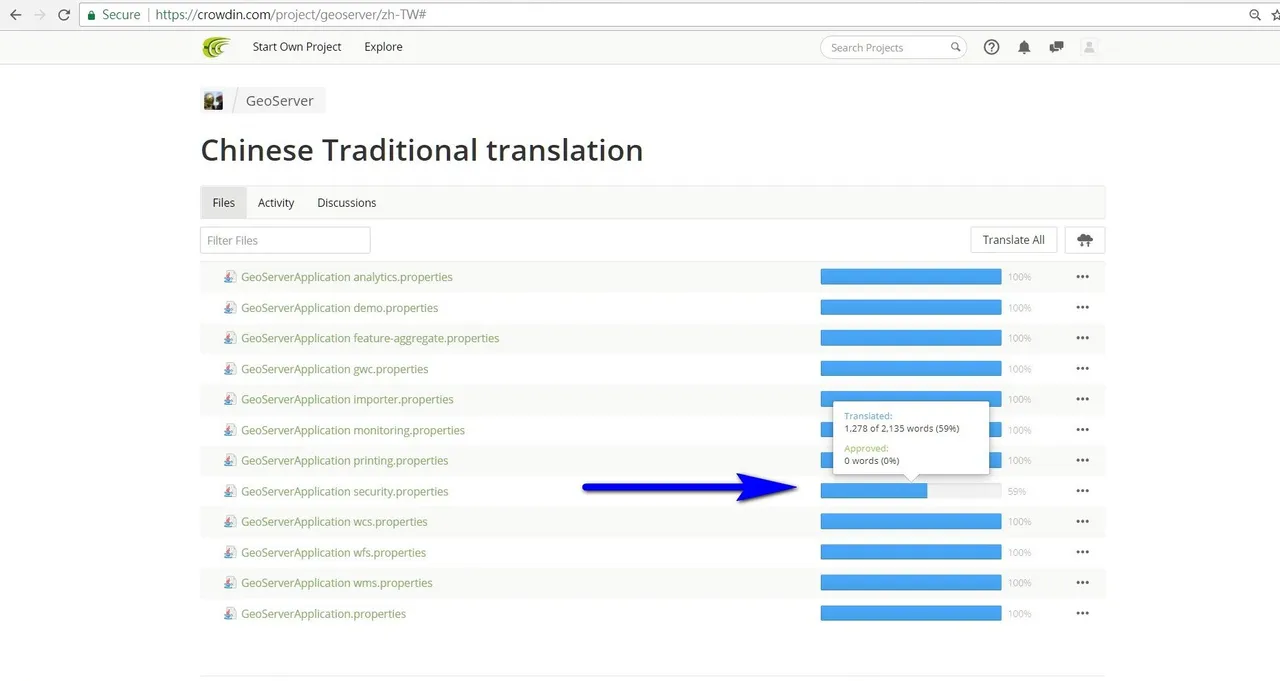This screenshot has width=1280, height=681.
Task: Open GeoServerApplication security.properties file
Action: point(345,491)
